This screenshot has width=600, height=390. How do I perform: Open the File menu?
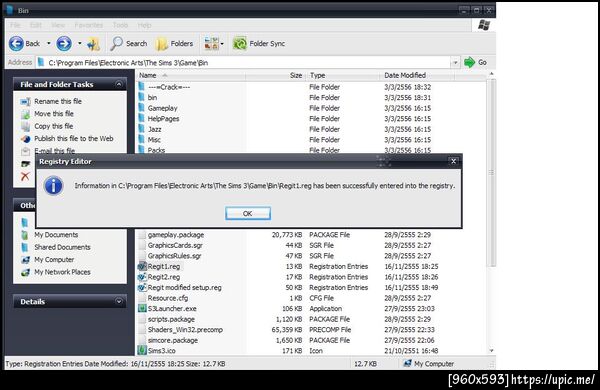tap(15, 25)
